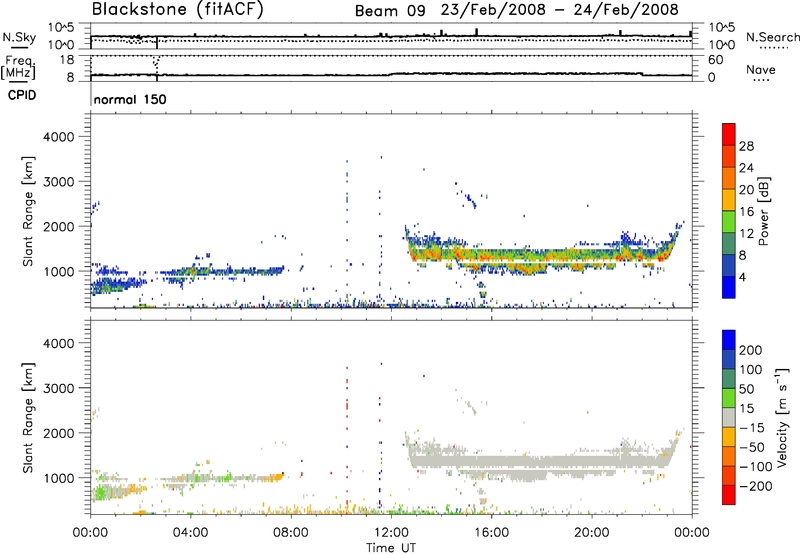This screenshot has height=554, width=800.
Task: Click the "Power [dB]" color bar title
Action: [x=763, y=211]
